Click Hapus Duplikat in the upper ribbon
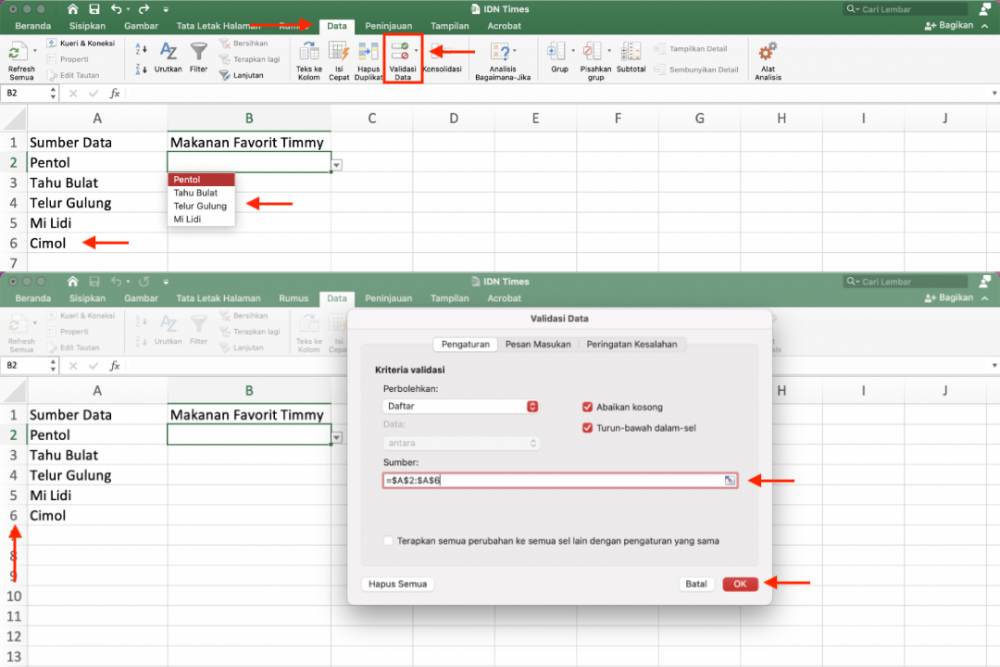Image resolution: width=1000 pixels, height=667 pixels. pos(368,61)
